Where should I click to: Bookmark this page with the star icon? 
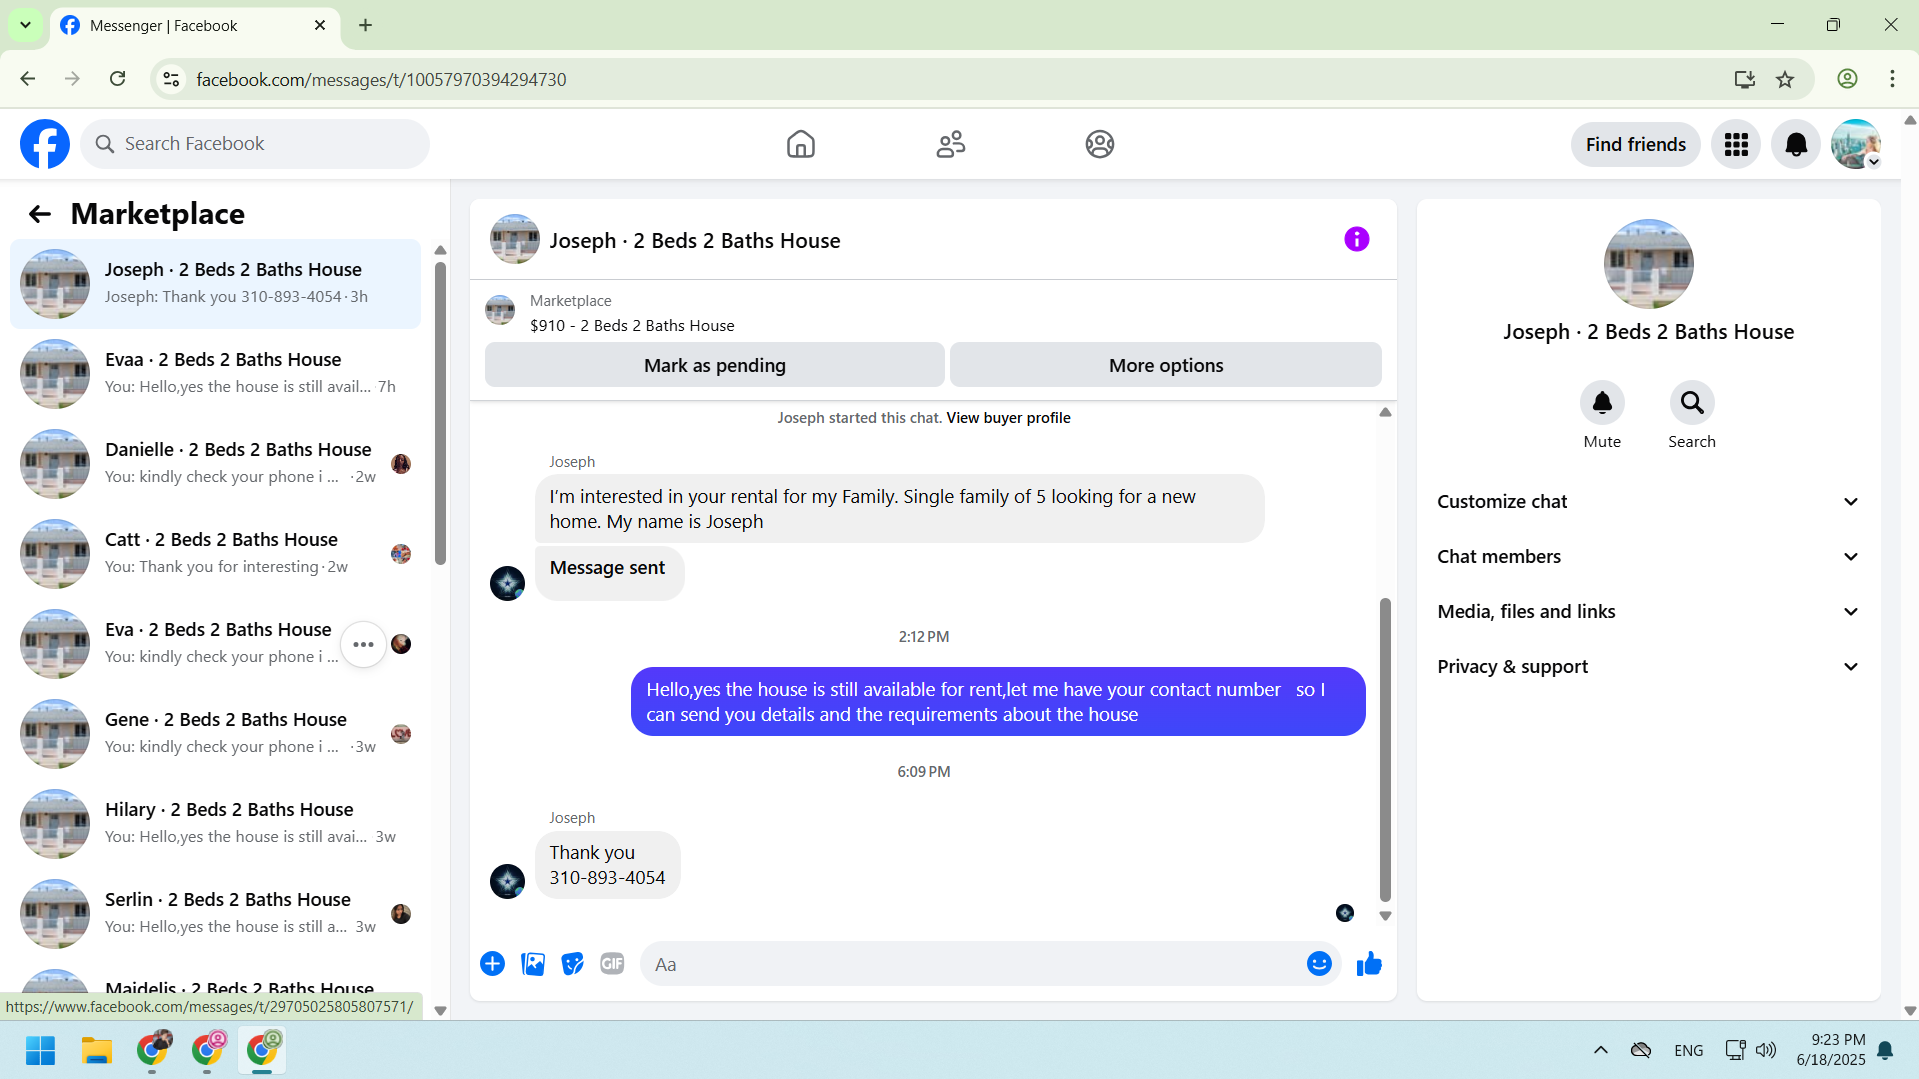click(1785, 79)
